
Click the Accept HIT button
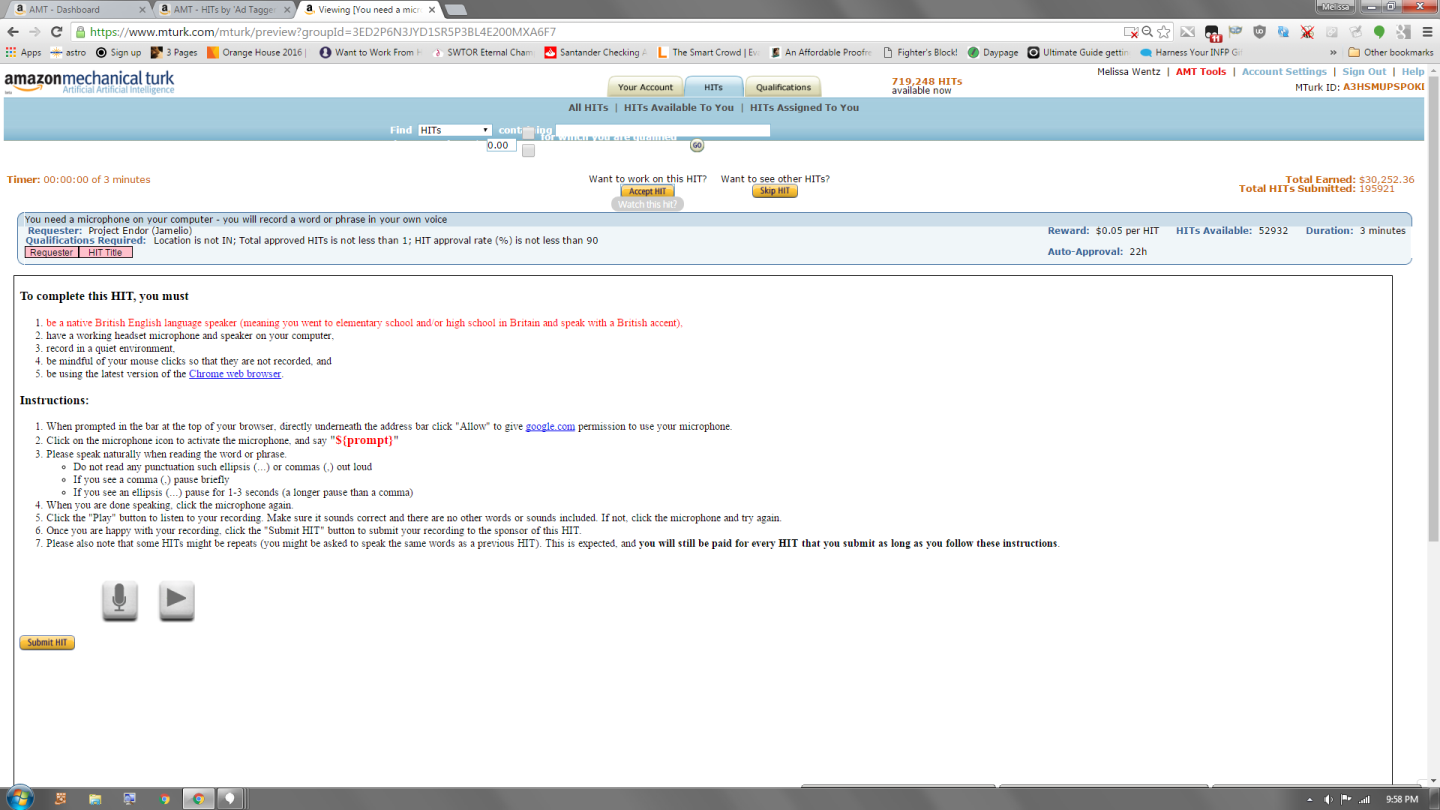coord(647,191)
